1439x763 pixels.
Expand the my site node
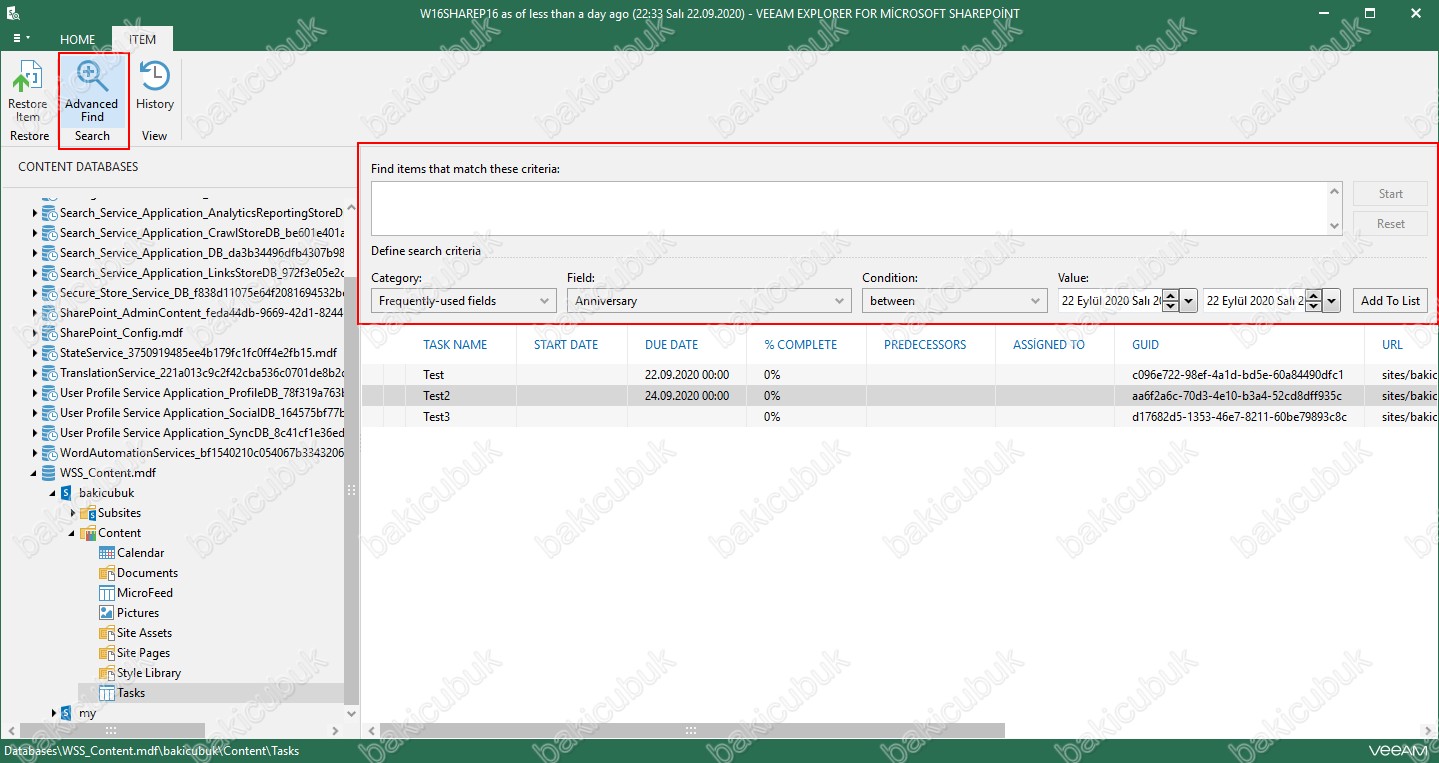pyautogui.click(x=53, y=713)
